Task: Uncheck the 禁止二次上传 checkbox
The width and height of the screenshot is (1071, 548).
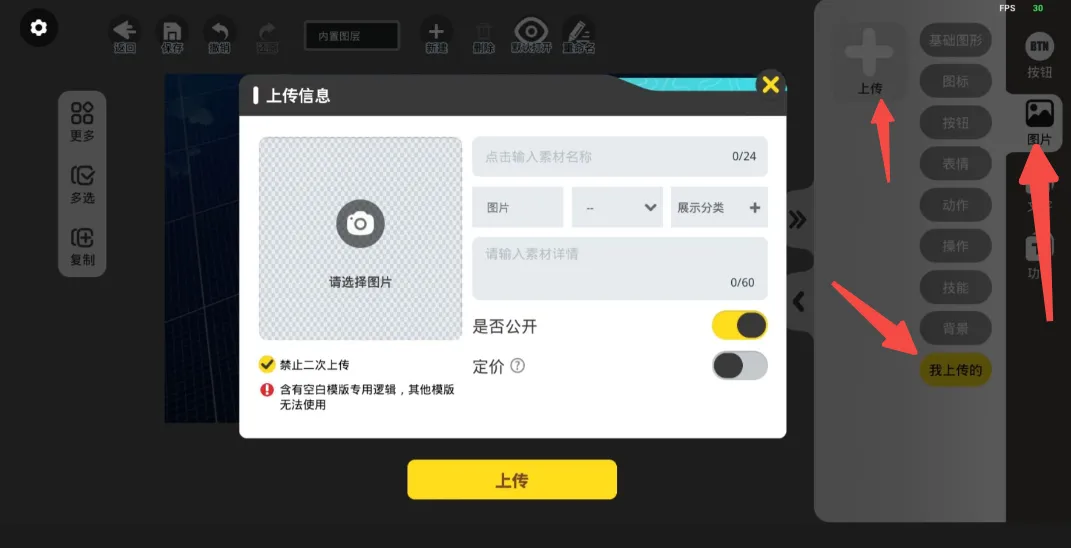Action: coord(266,364)
